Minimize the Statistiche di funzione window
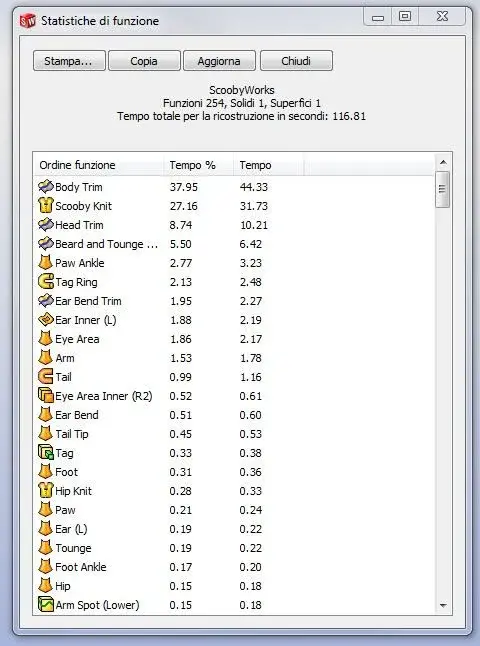This screenshot has width=480, height=646. coord(378,17)
